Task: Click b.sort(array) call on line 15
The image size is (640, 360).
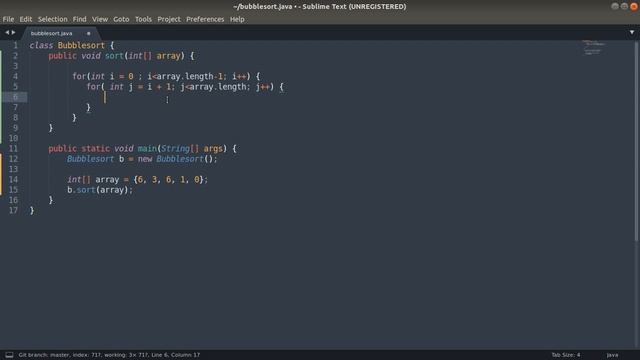Action: pos(98,190)
